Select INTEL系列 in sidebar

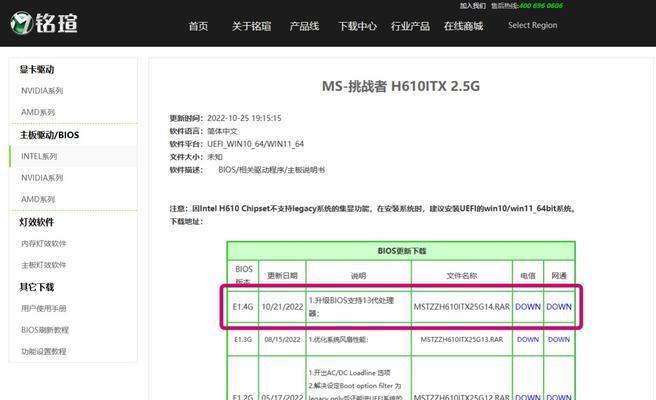[73, 156]
